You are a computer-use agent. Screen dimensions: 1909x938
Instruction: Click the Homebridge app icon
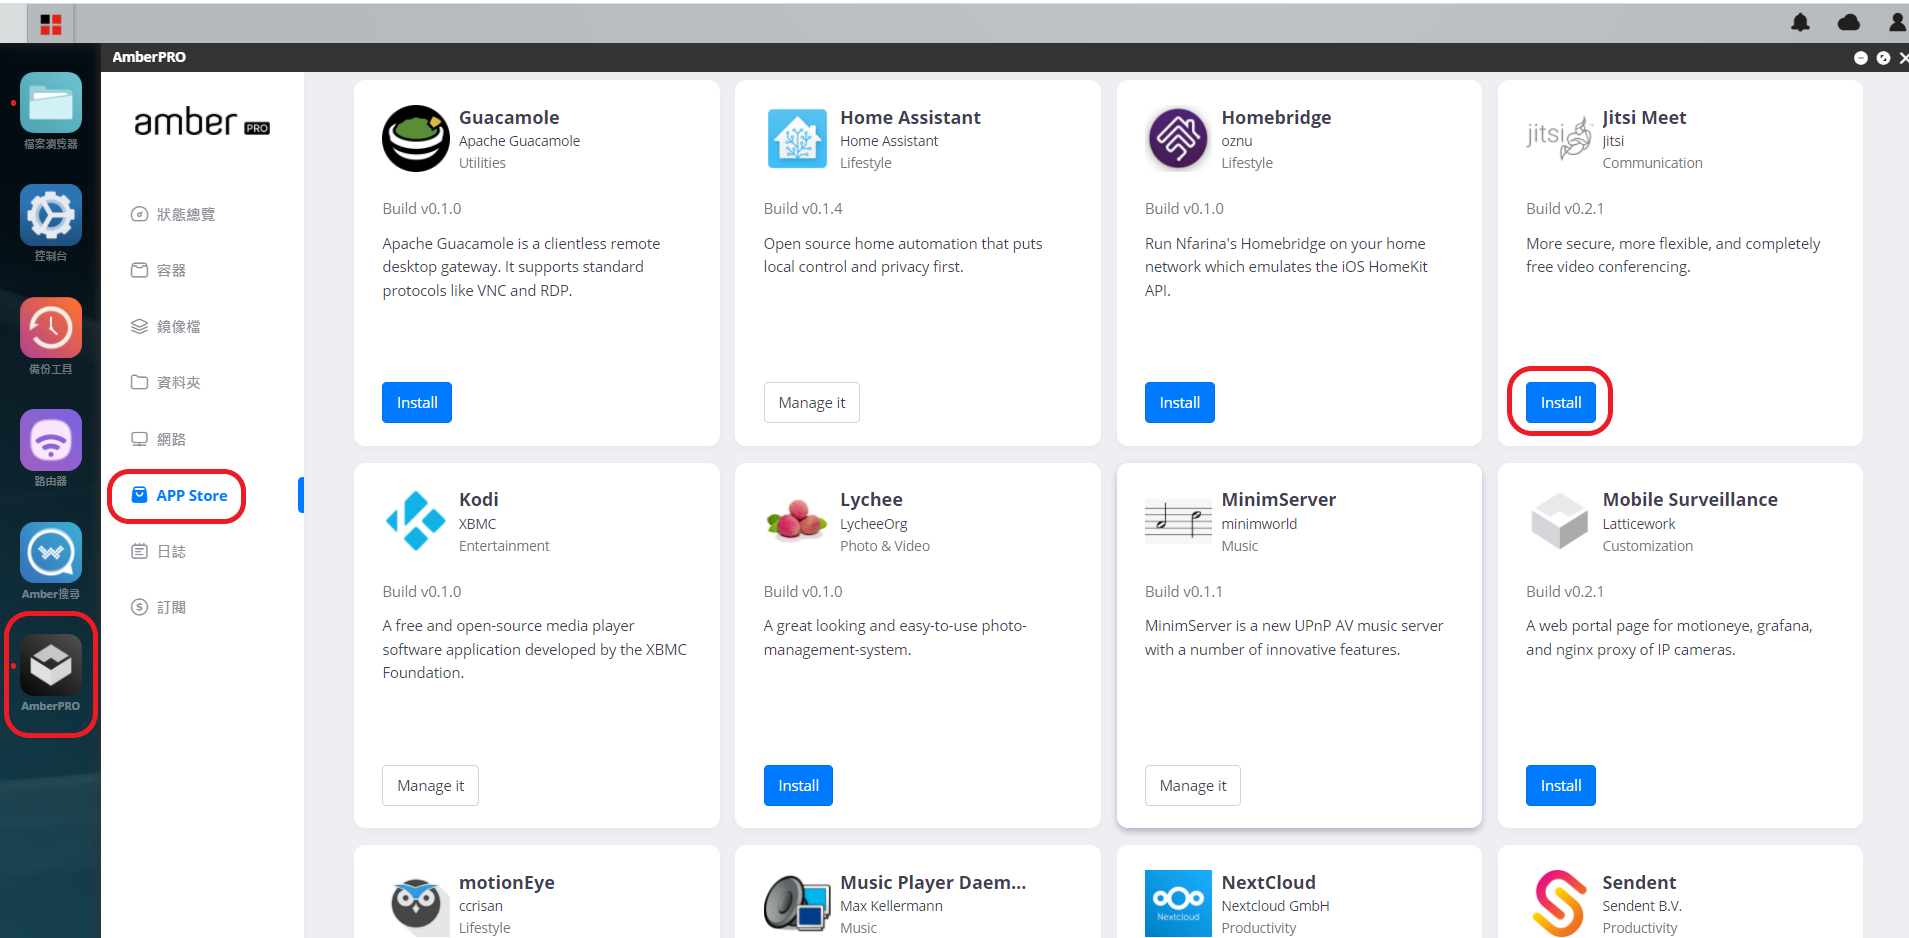tap(1178, 139)
